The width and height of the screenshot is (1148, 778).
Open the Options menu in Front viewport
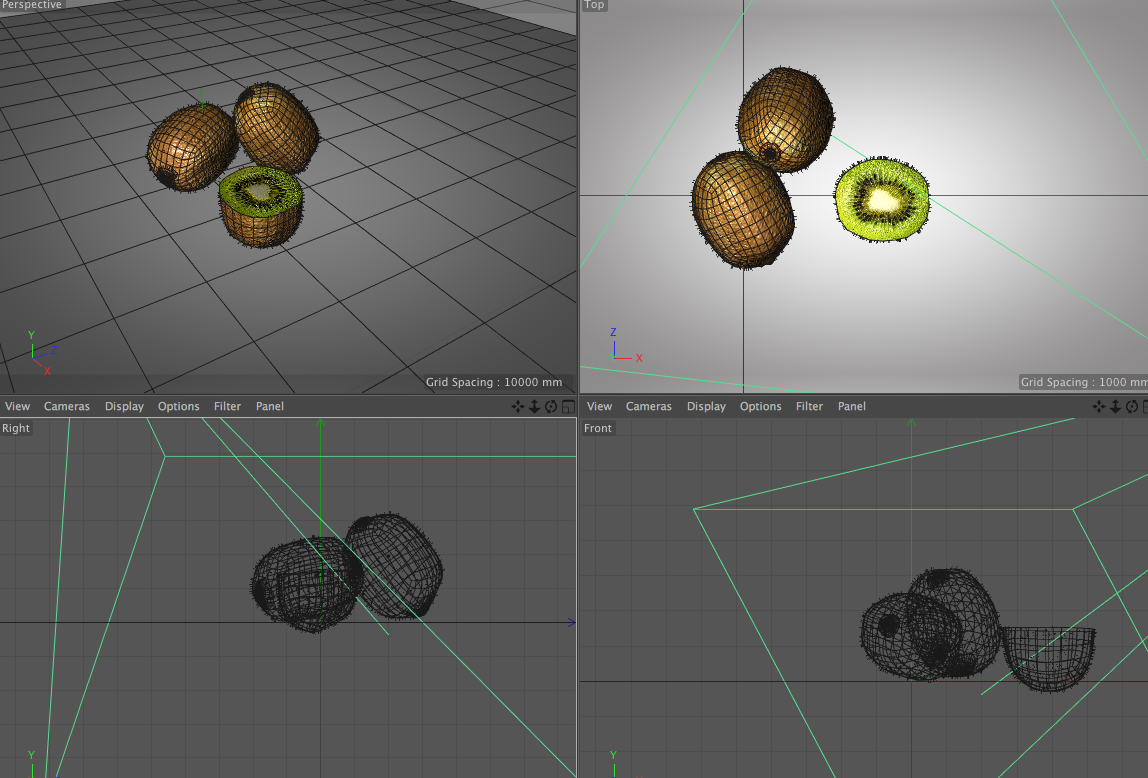[761, 406]
